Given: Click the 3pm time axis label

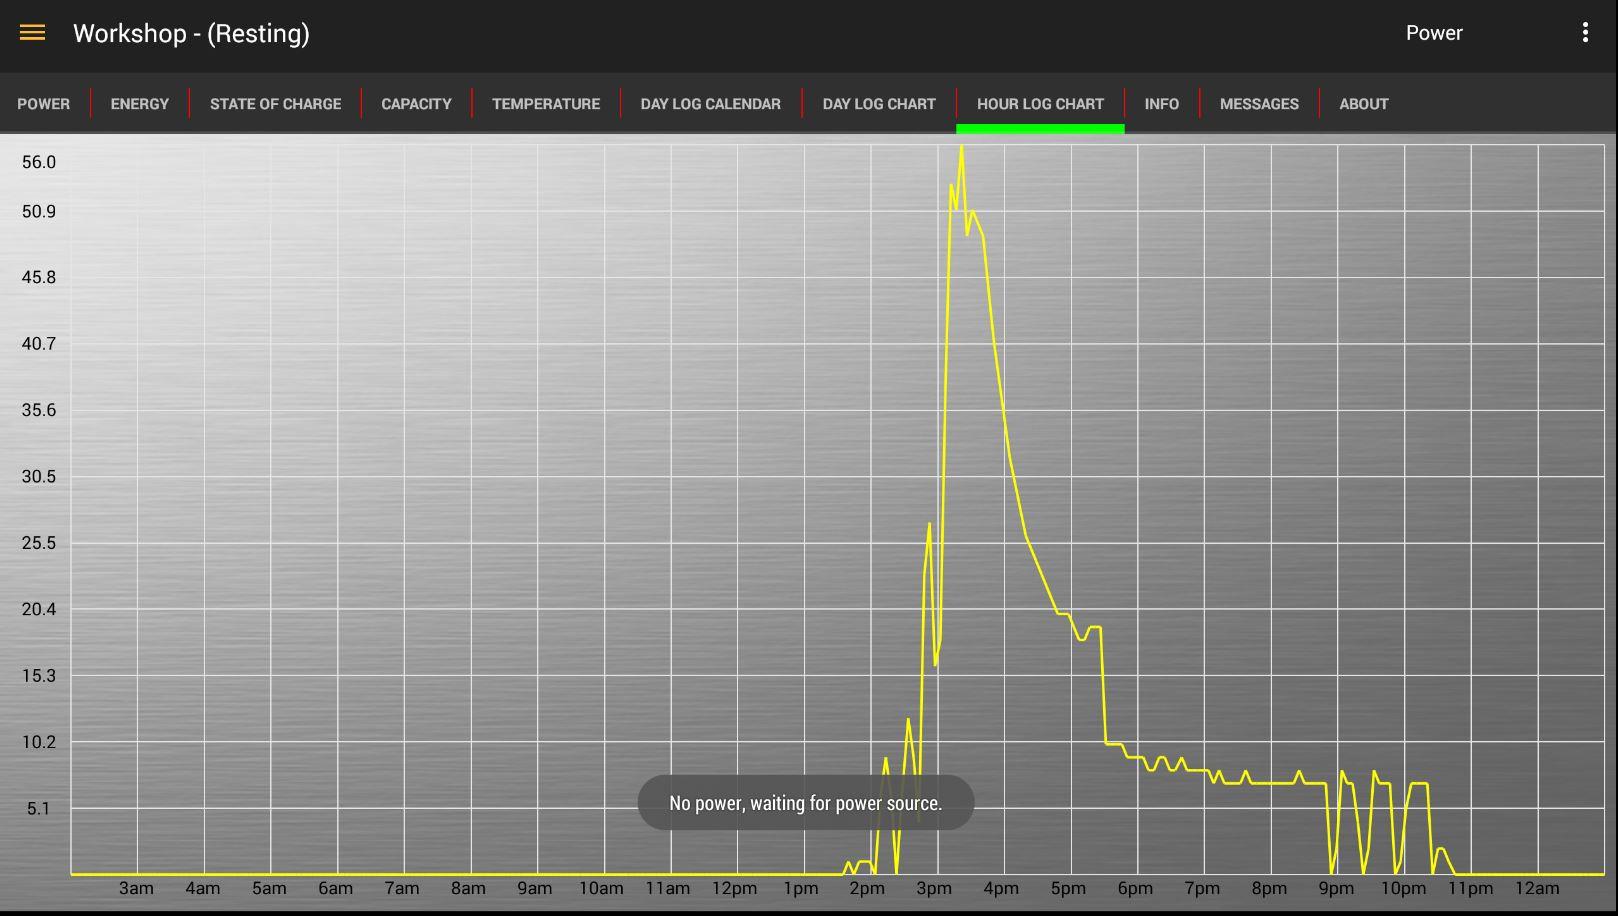Looking at the screenshot, I should (x=934, y=888).
